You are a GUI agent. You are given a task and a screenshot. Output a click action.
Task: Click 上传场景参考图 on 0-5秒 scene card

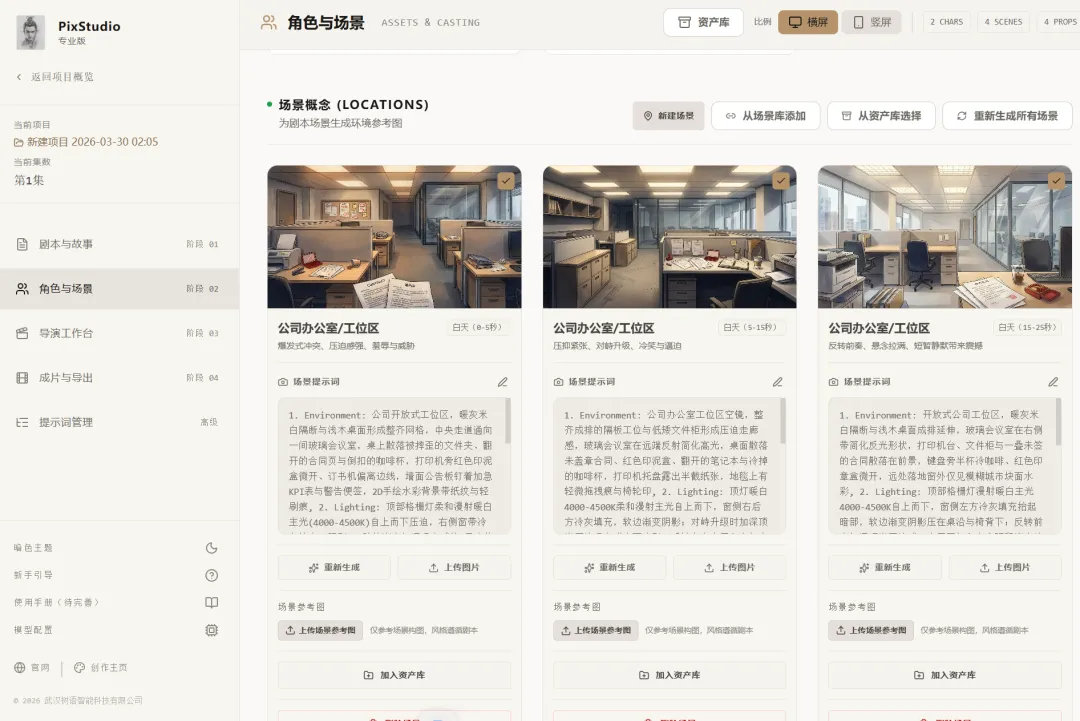pyautogui.click(x=320, y=630)
